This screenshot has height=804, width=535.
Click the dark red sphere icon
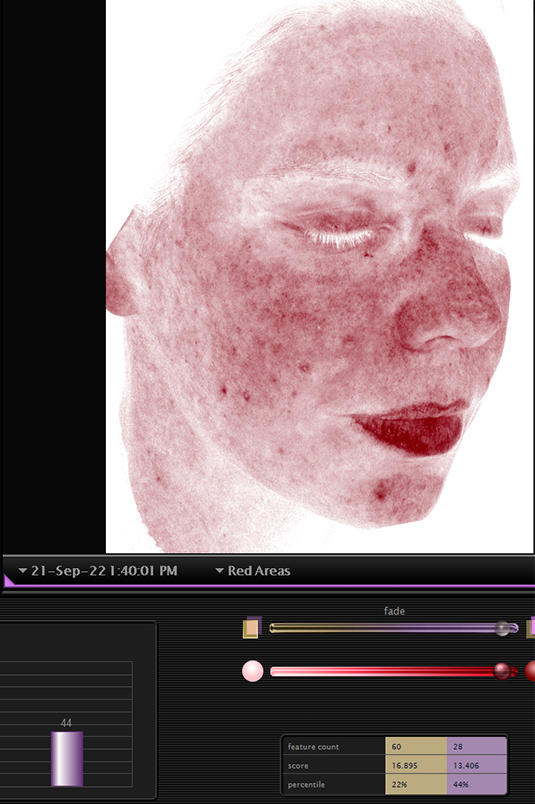[x=530, y=671]
